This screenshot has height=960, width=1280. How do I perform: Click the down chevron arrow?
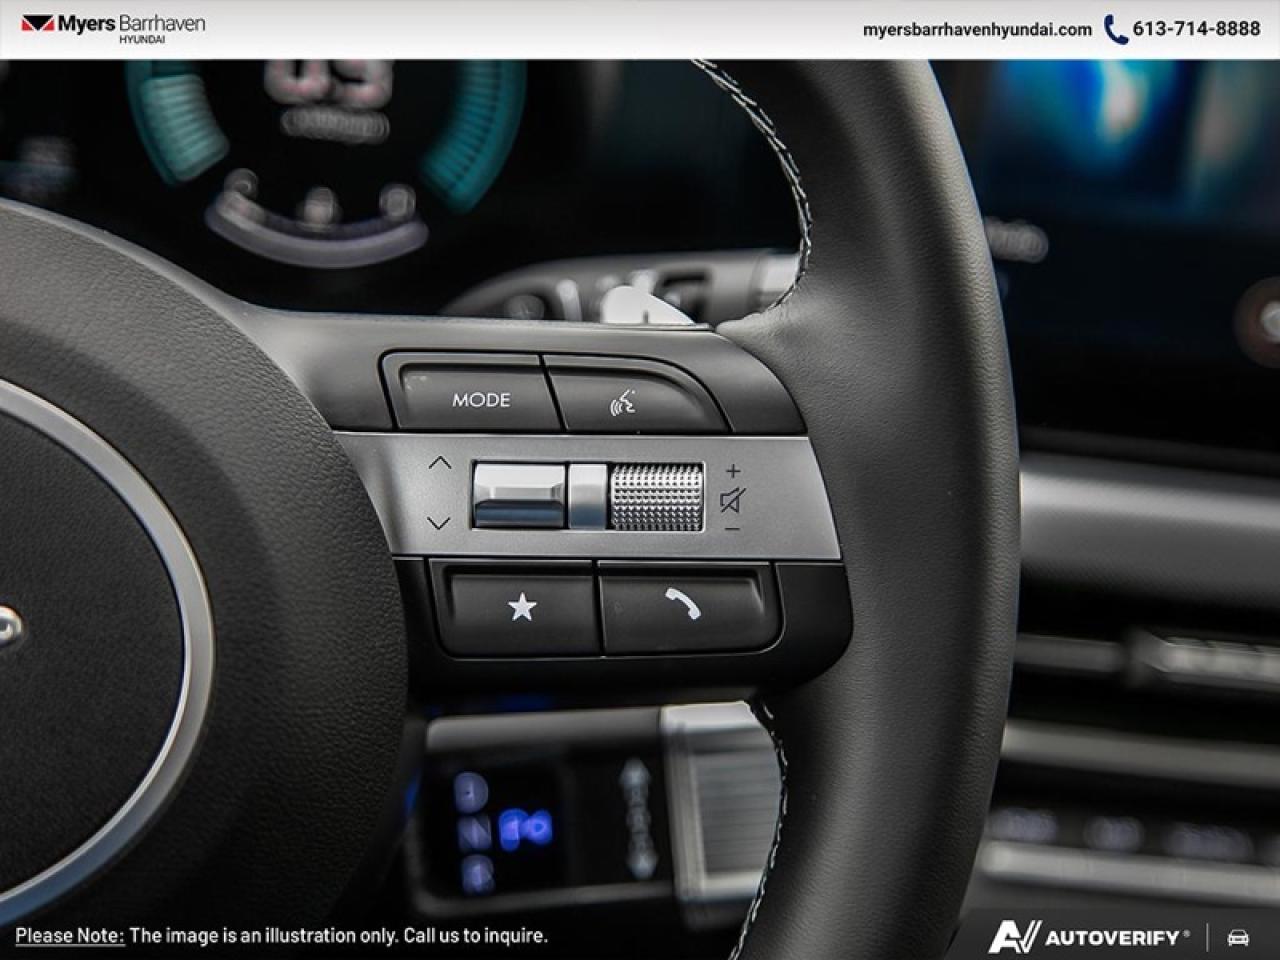[x=438, y=522]
